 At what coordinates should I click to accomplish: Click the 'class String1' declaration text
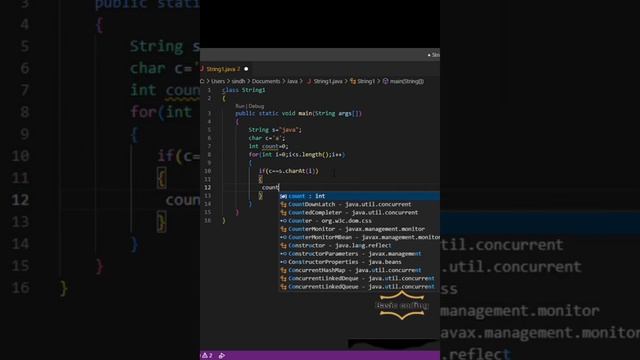click(244, 90)
